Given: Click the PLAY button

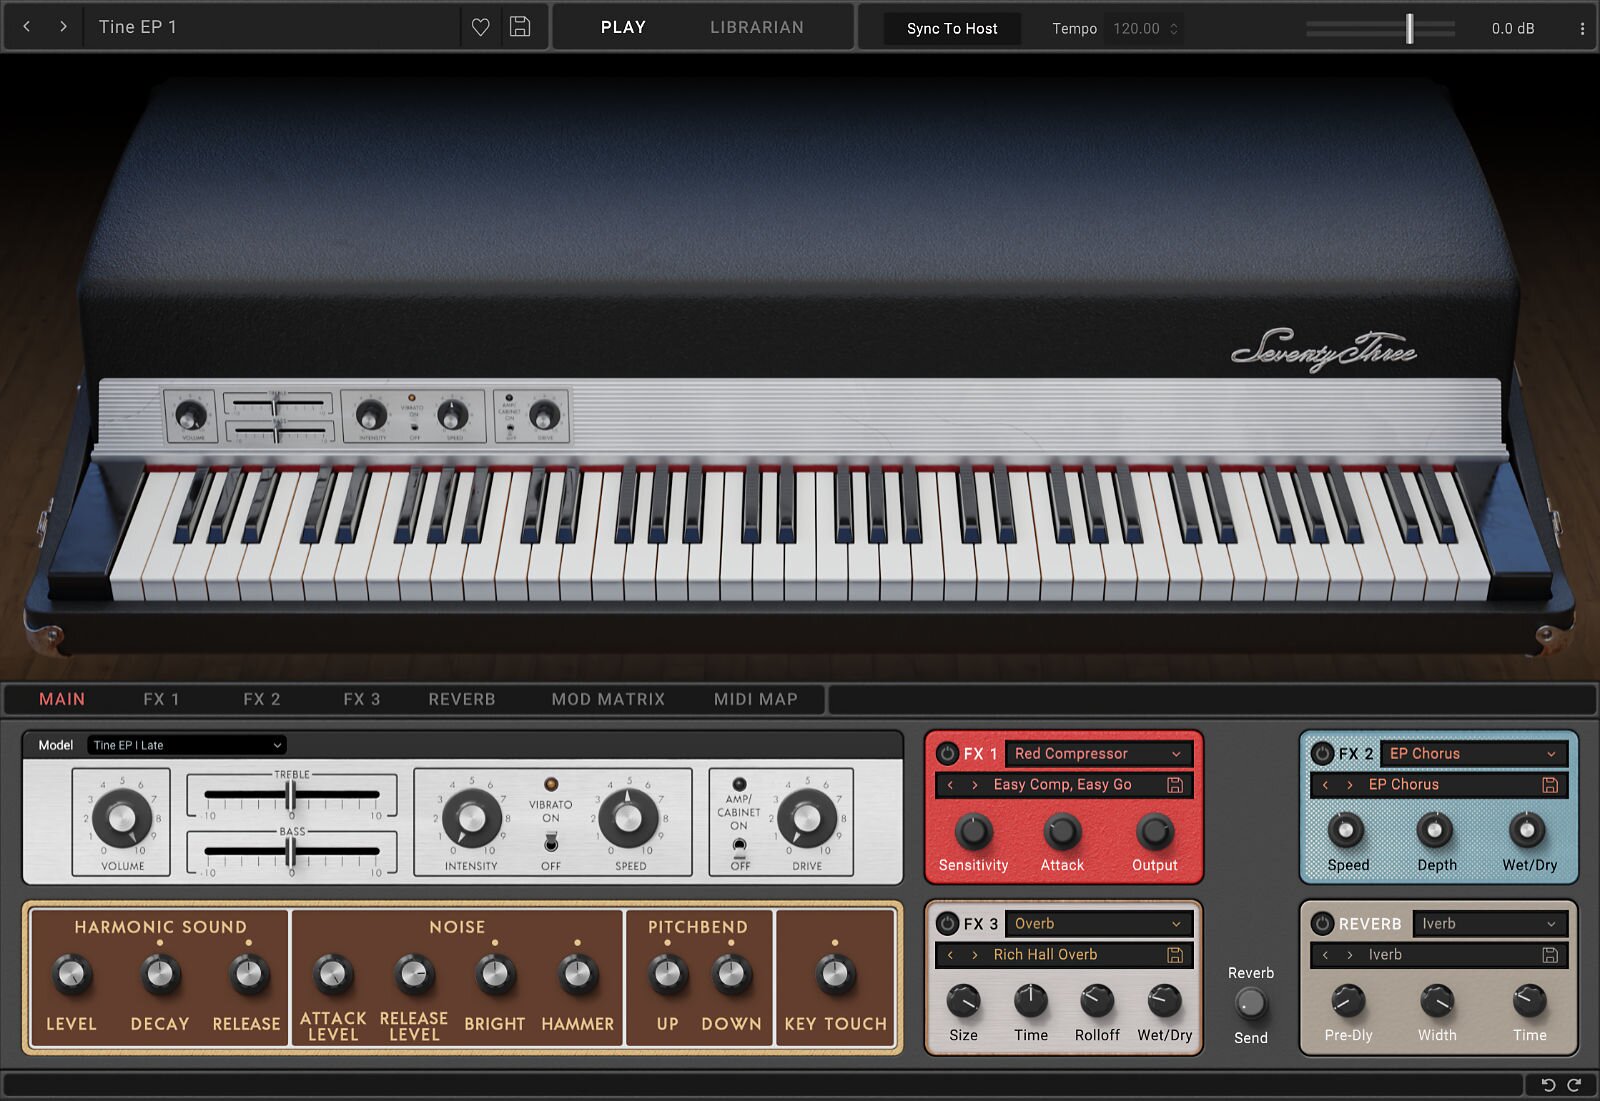Looking at the screenshot, I should pyautogui.click(x=623, y=27).
